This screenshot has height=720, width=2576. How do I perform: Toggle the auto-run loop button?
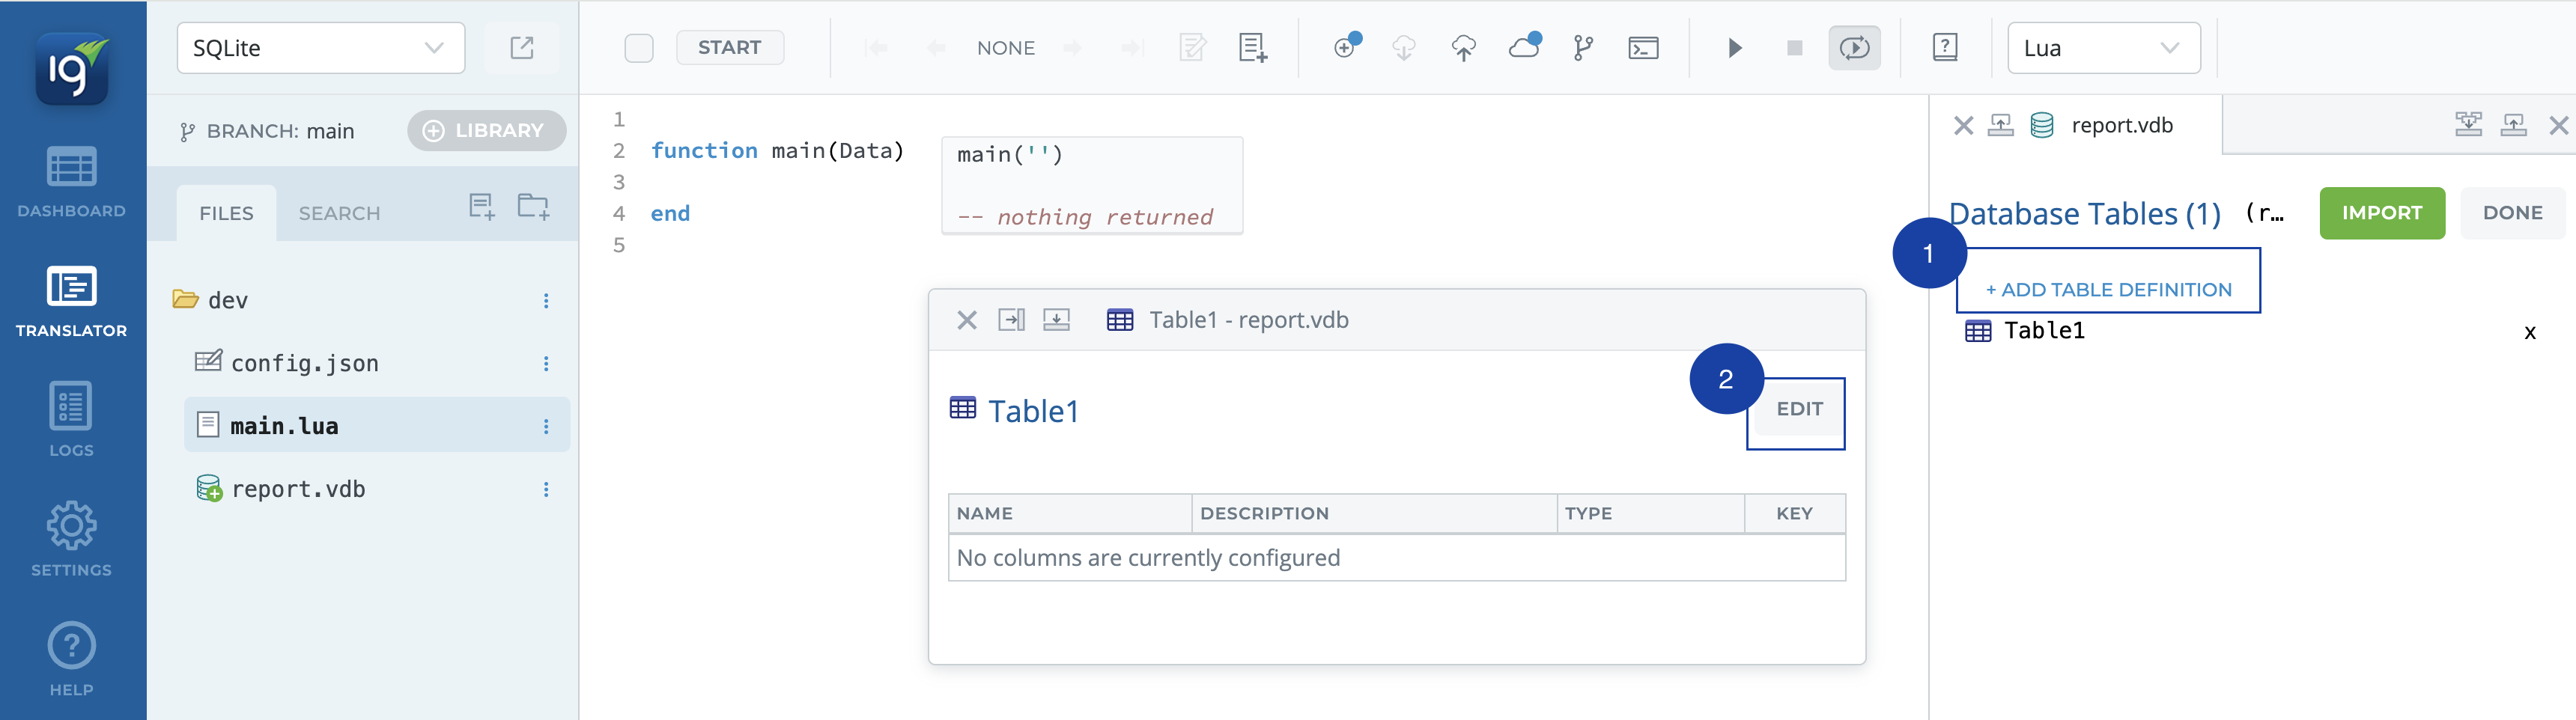point(1855,48)
